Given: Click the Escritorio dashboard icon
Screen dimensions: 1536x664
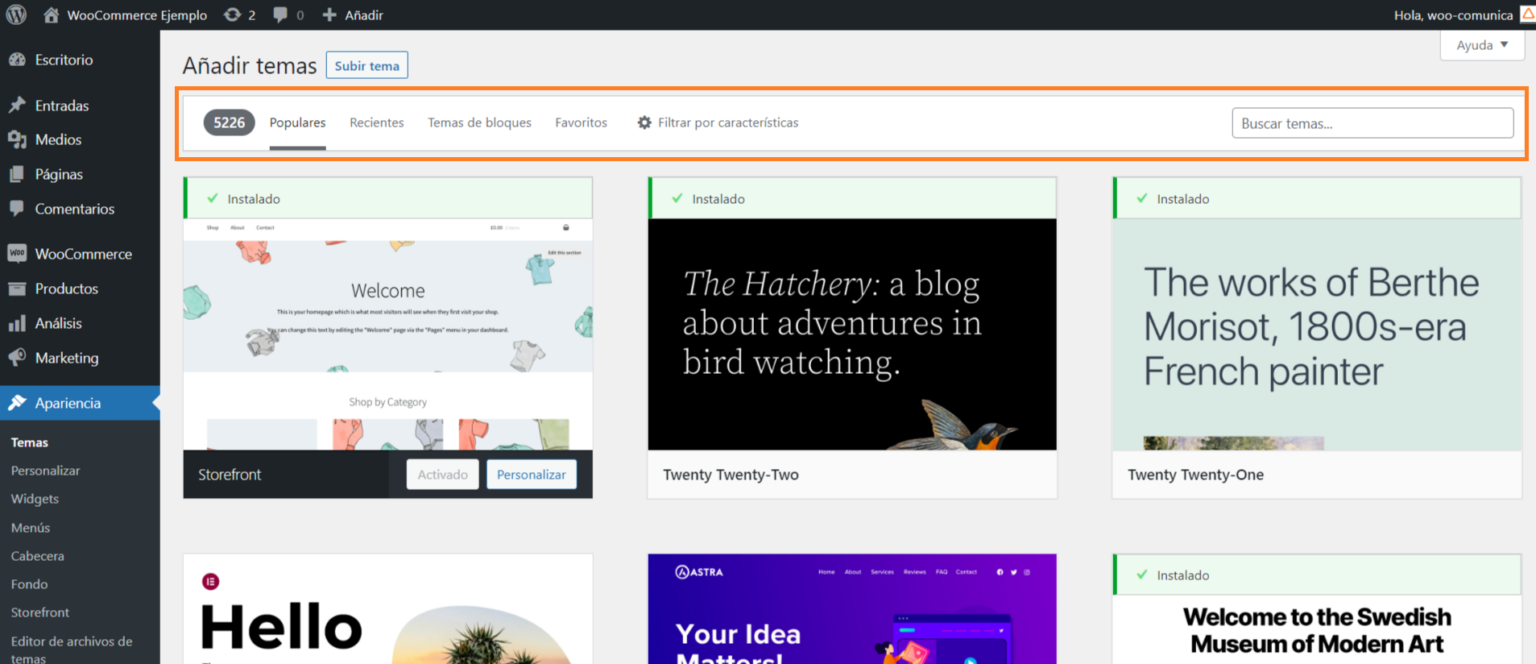Looking at the screenshot, I should [x=17, y=60].
